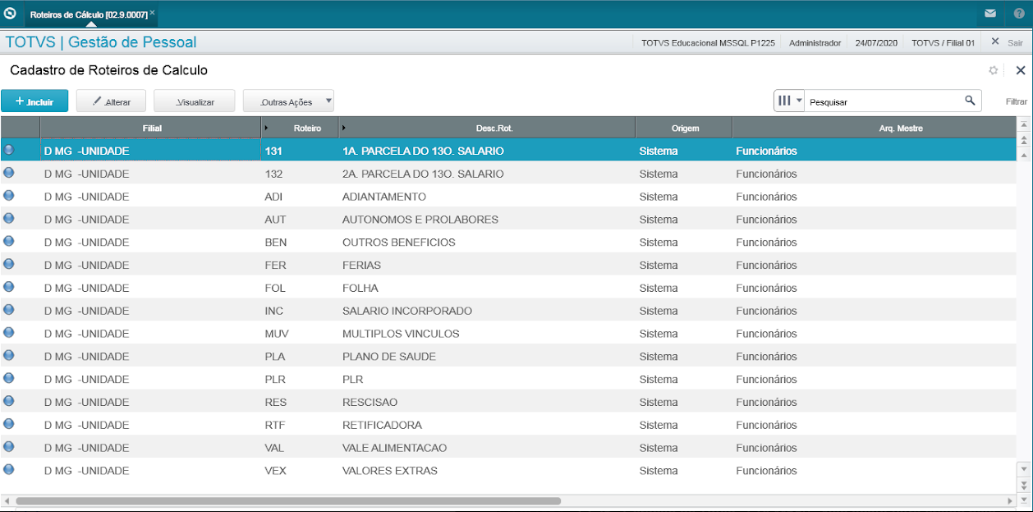Click the status circle in the RESCISAO row
Screen dimensions: 1033x512
pos(9,401)
